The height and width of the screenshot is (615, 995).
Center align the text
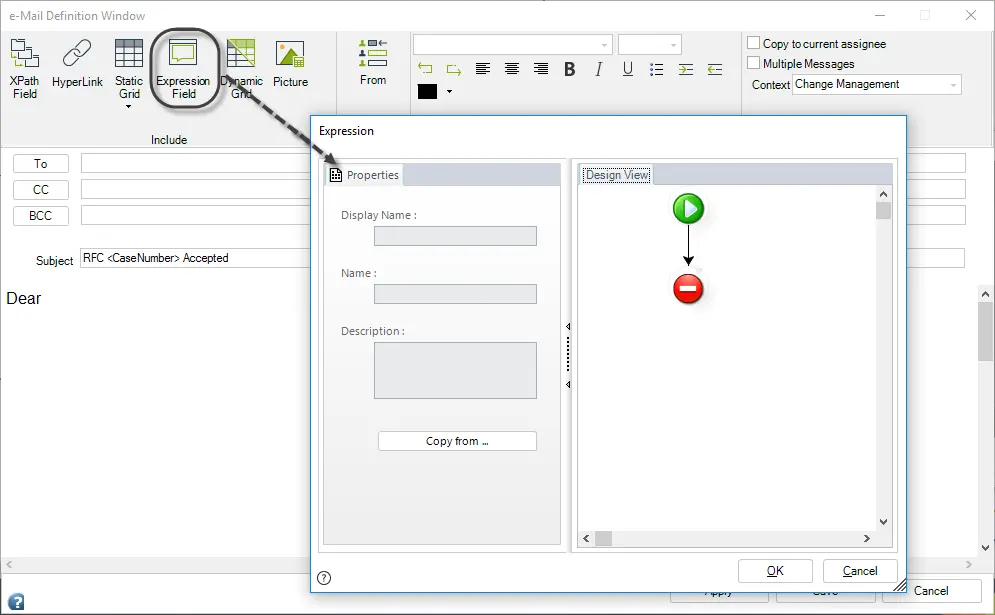[x=511, y=69]
